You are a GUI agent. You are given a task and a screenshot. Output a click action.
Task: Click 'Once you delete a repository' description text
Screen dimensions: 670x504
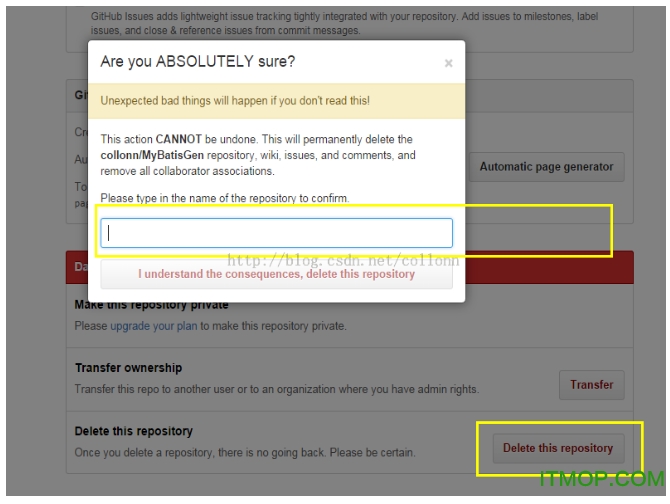[245, 452]
